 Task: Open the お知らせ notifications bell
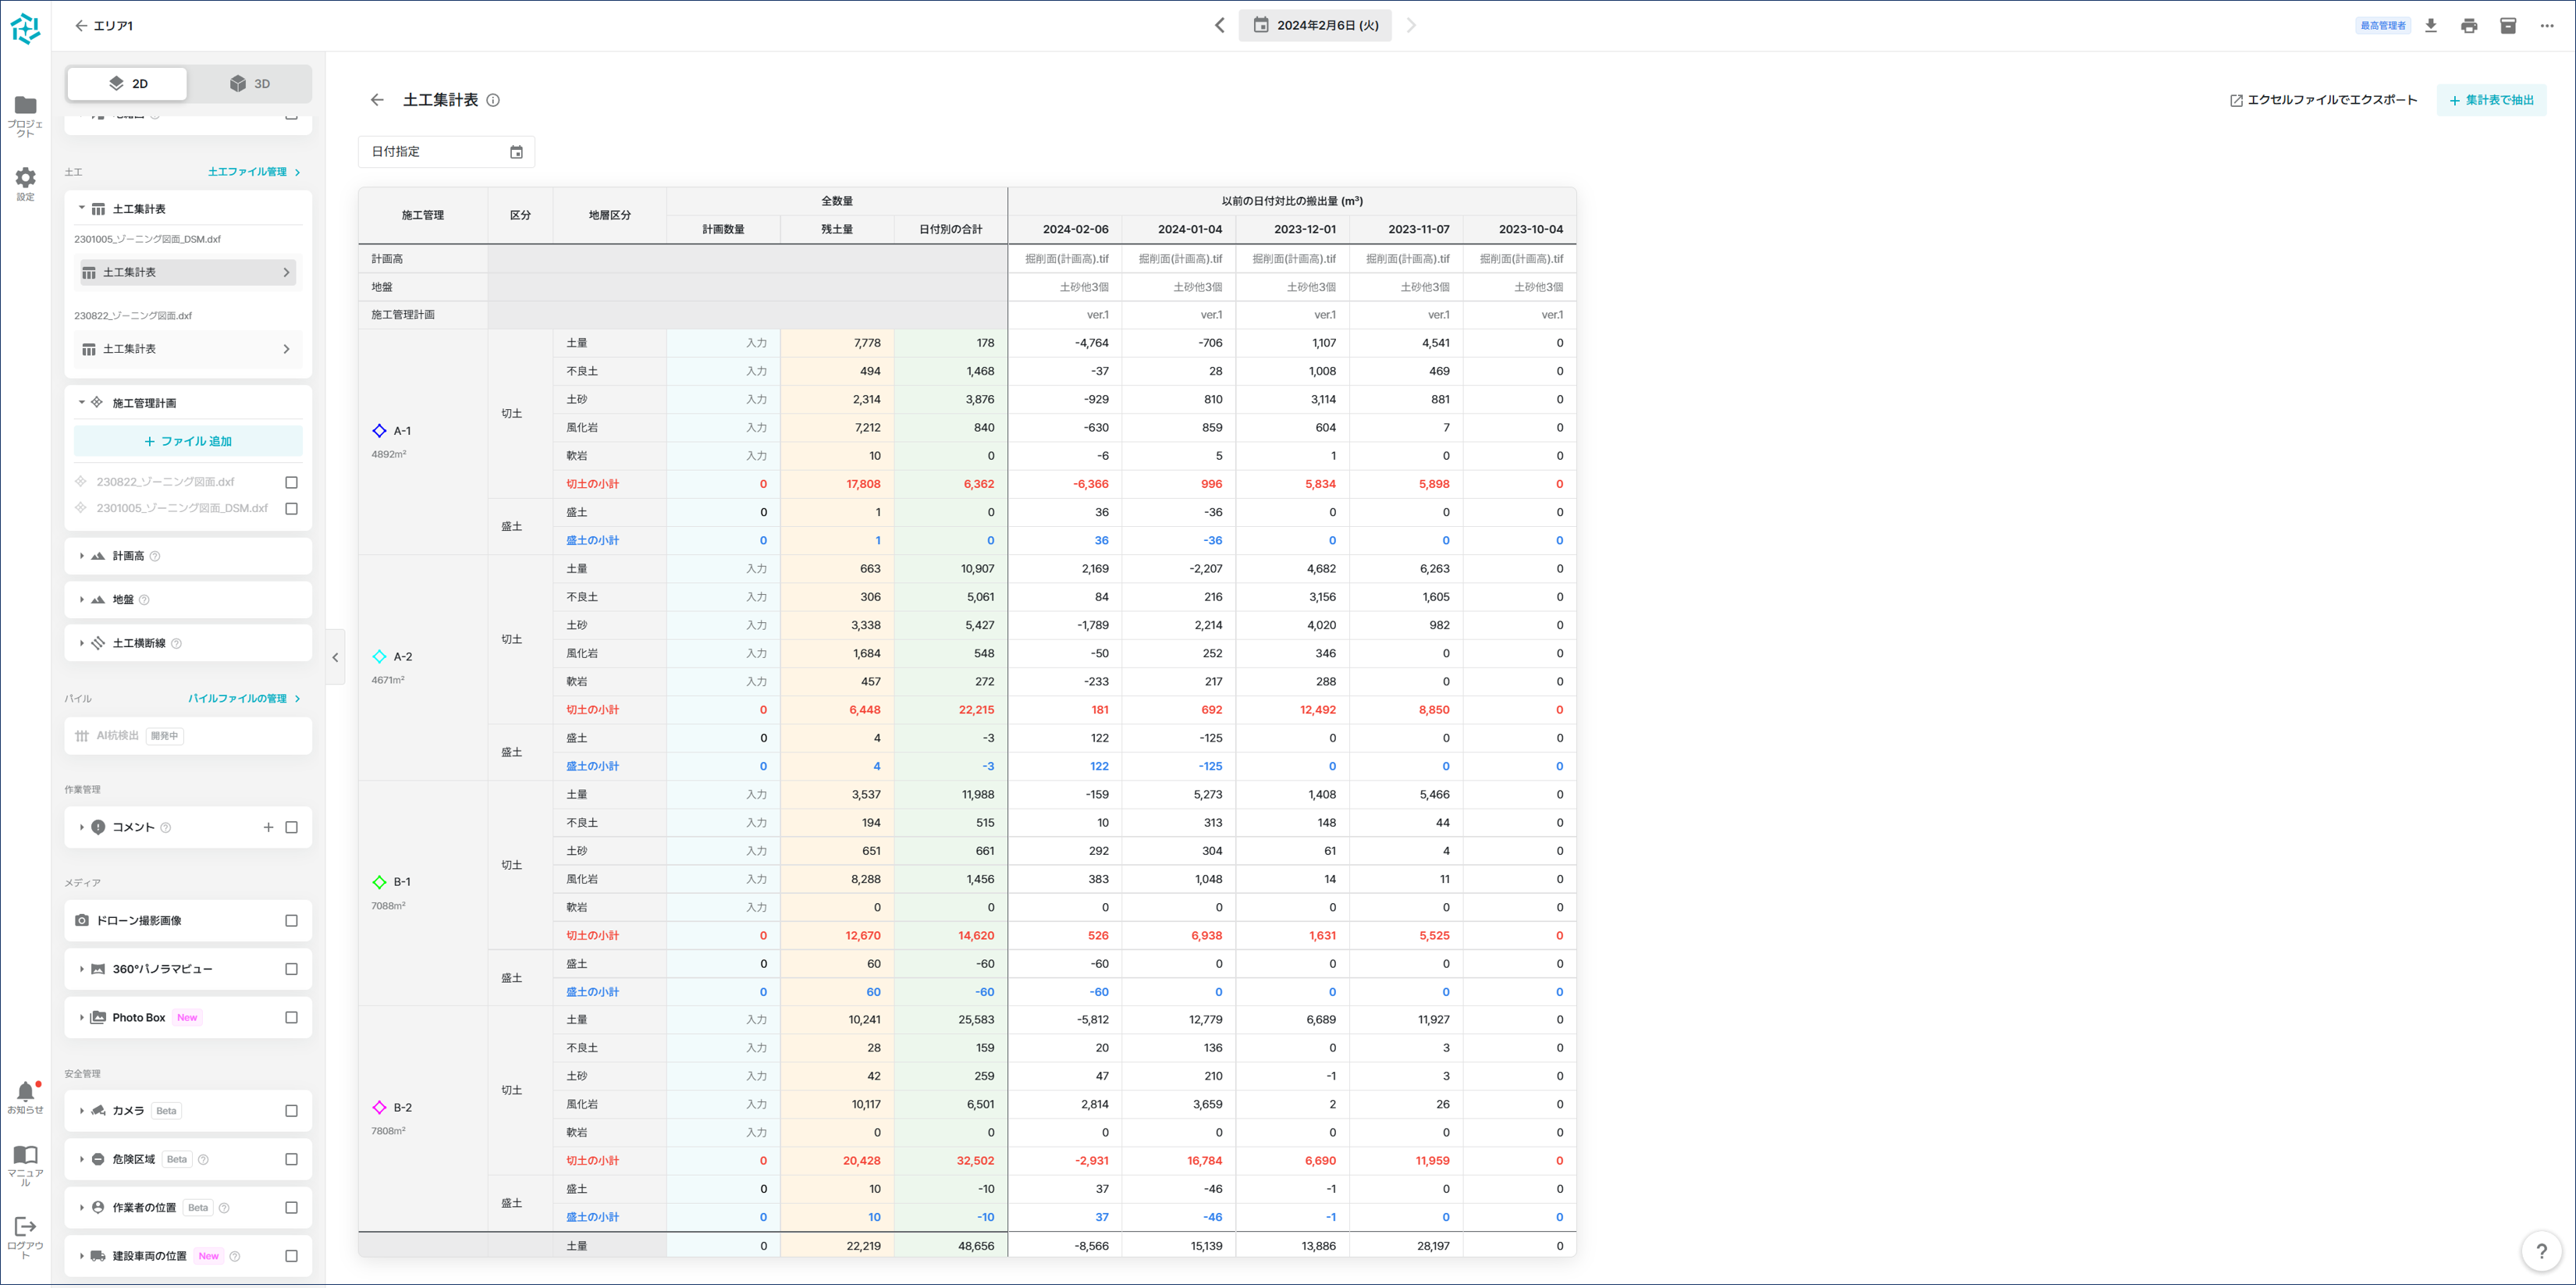tap(25, 1093)
